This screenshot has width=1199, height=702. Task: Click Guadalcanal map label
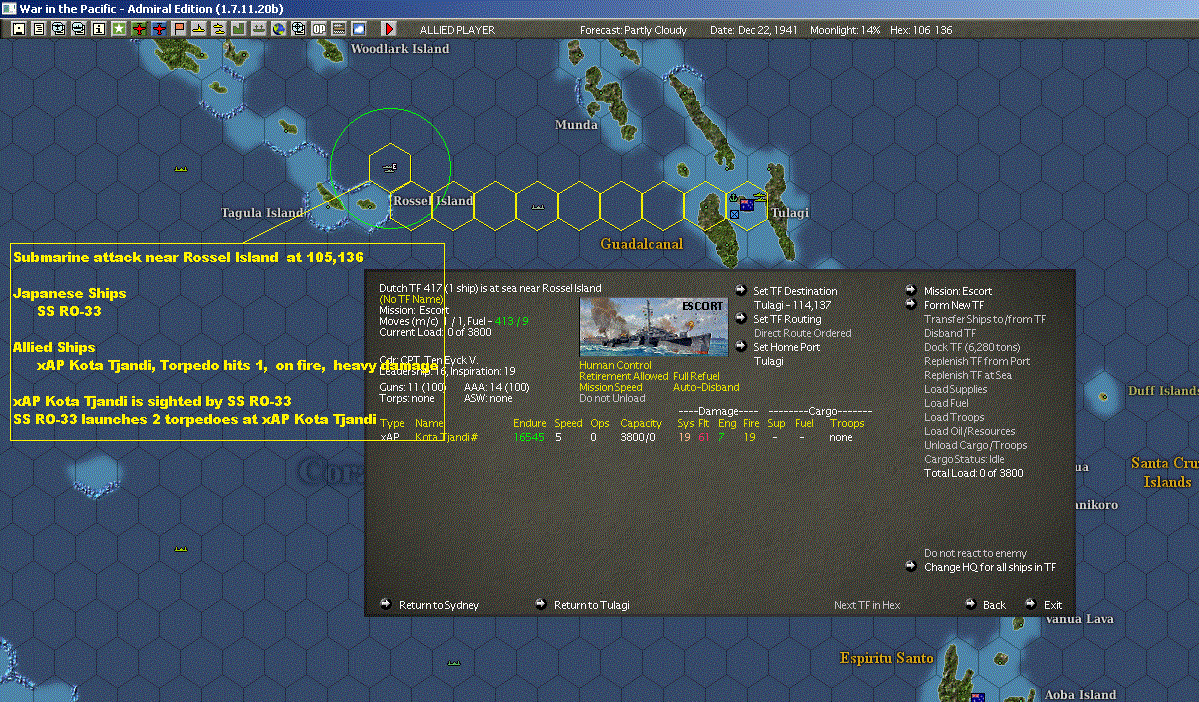642,244
